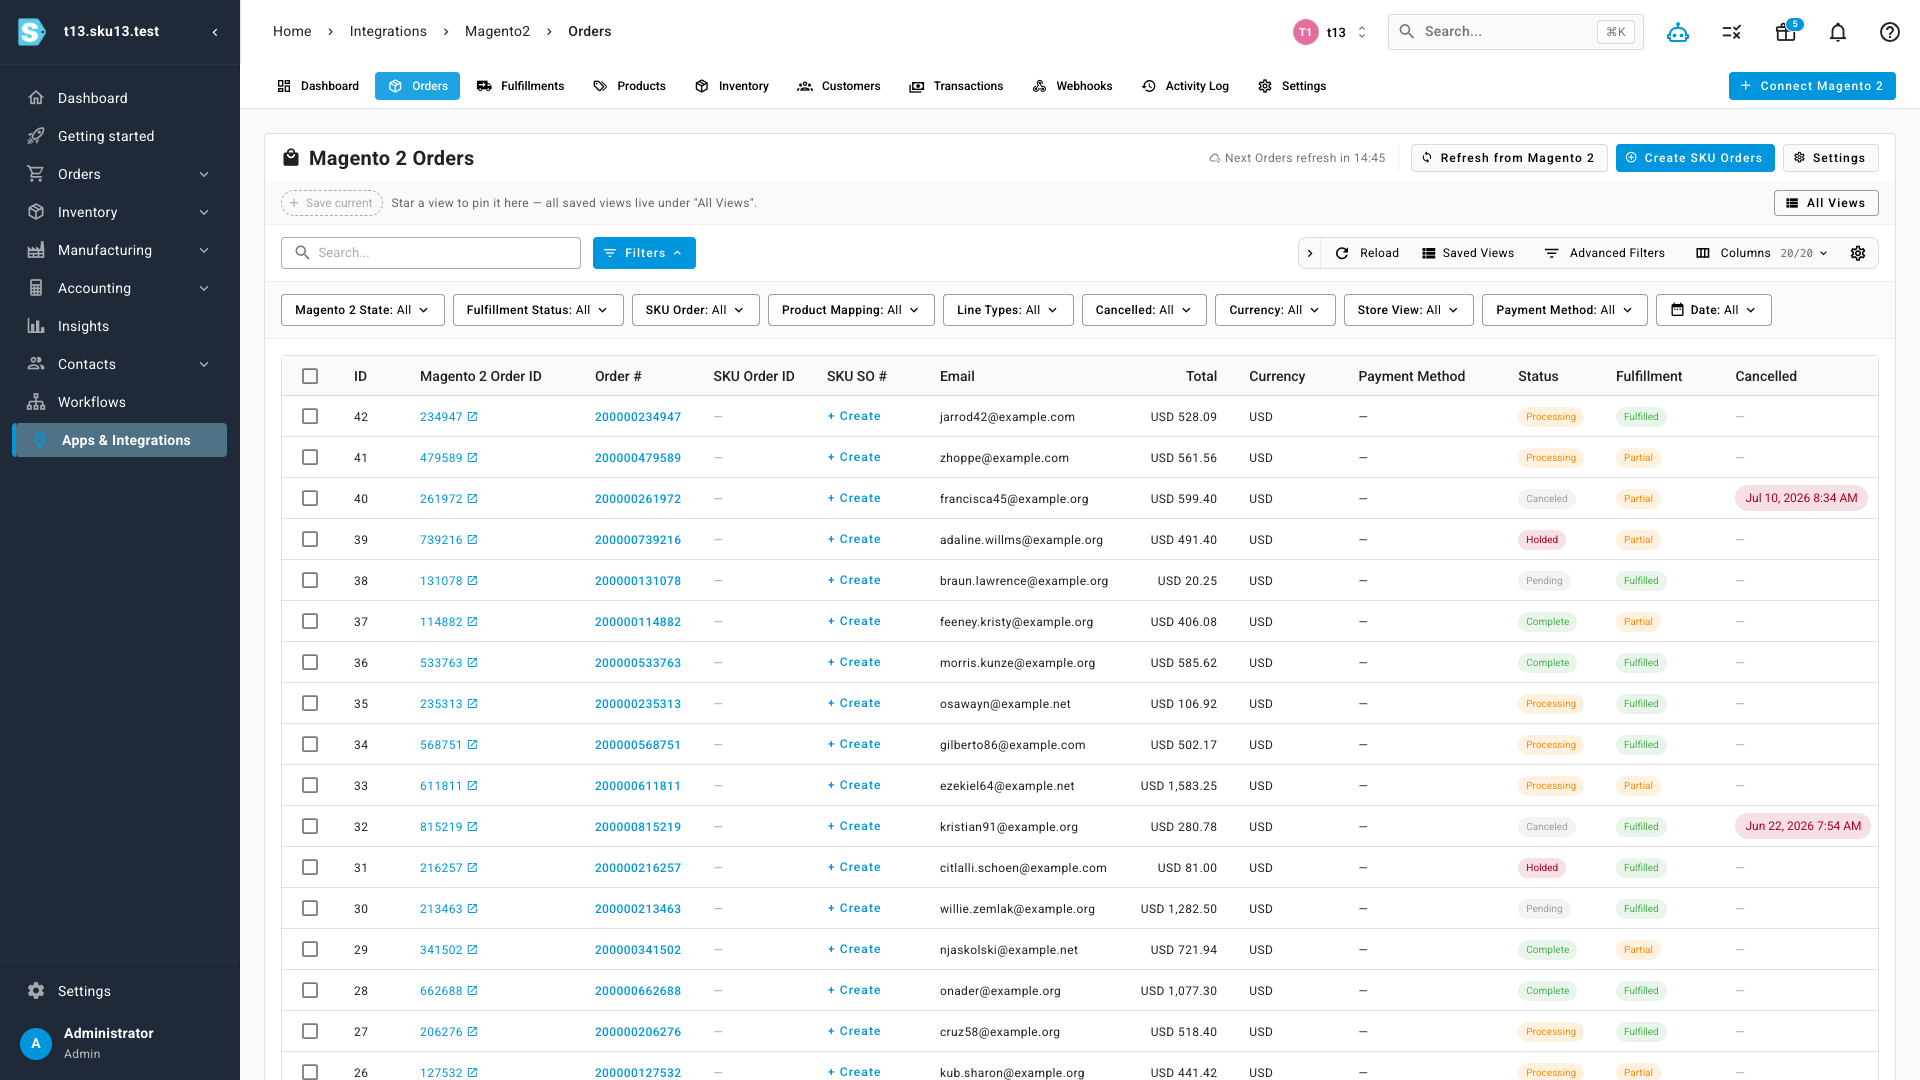The image size is (1920, 1080).
Task: Open All Views button
Action: coord(1826,203)
